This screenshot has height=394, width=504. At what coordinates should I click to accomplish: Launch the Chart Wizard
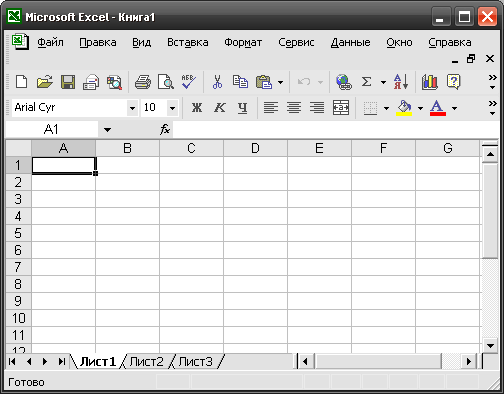coord(430,82)
